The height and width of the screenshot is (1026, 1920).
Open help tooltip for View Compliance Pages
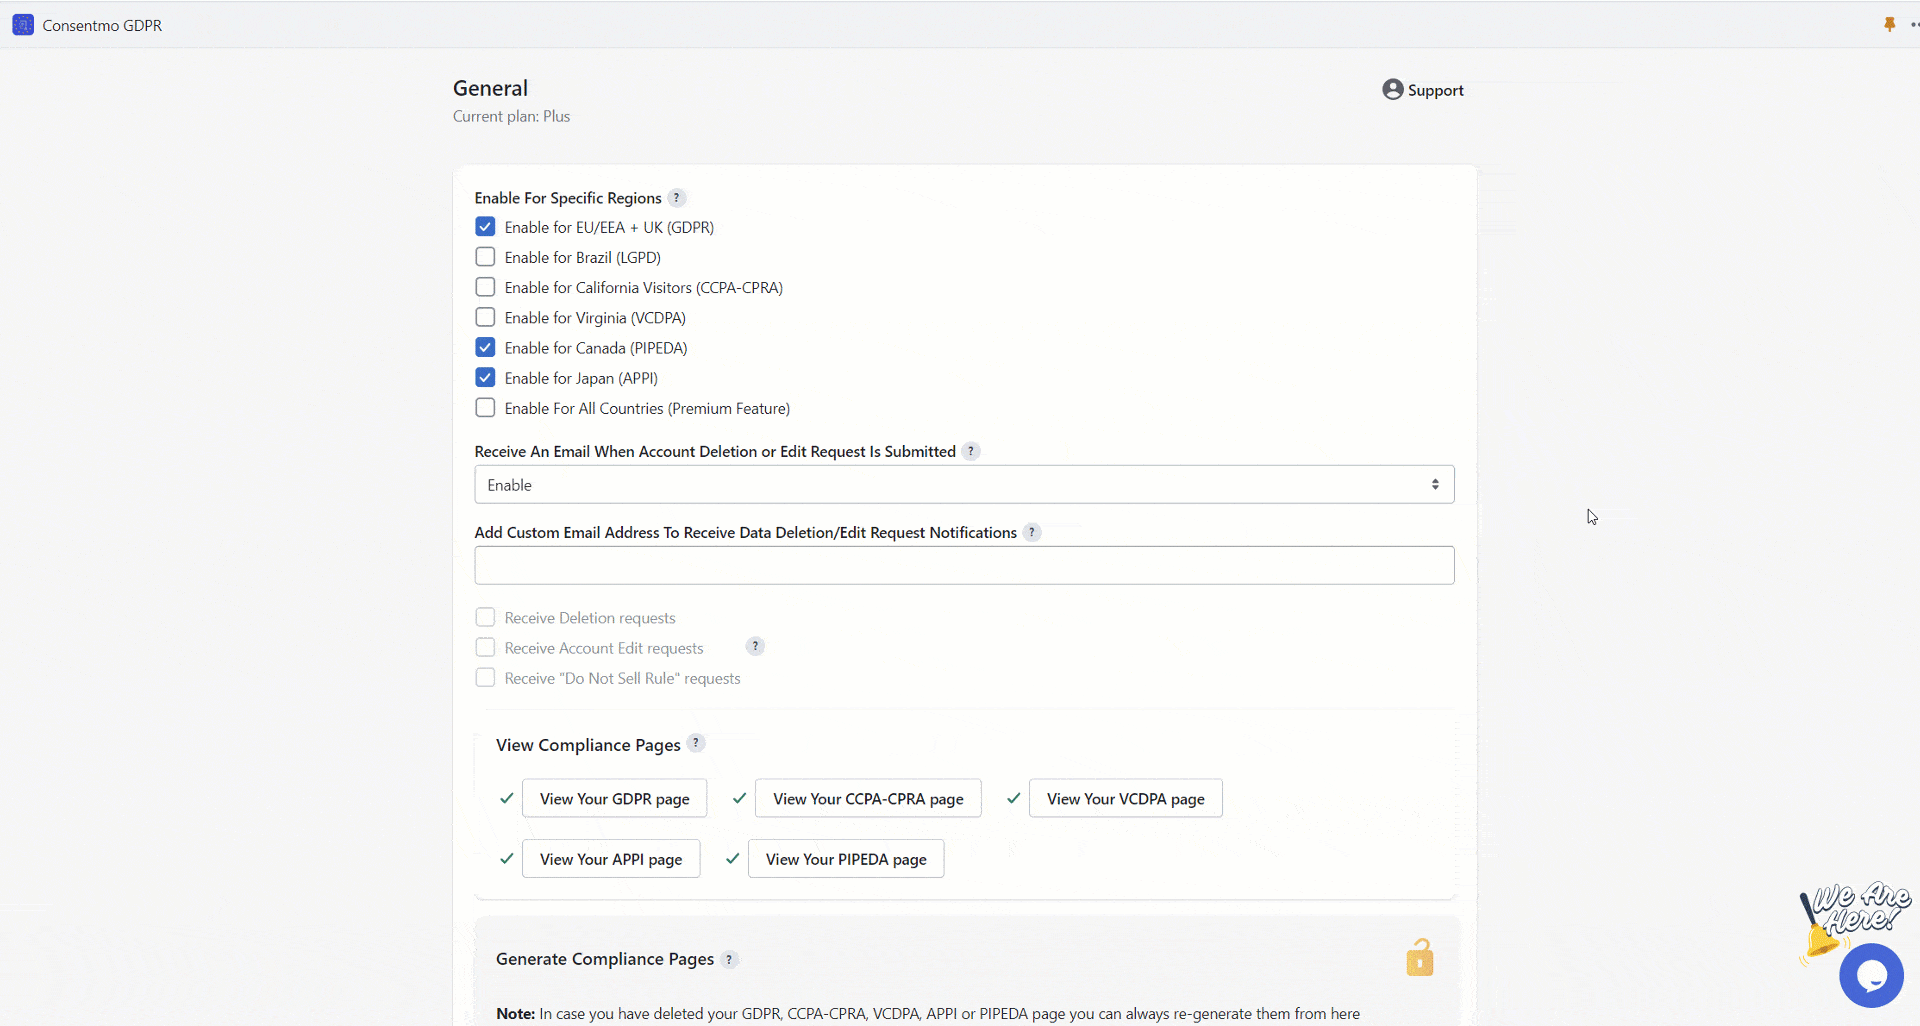pyautogui.click(x=696, y=743)
